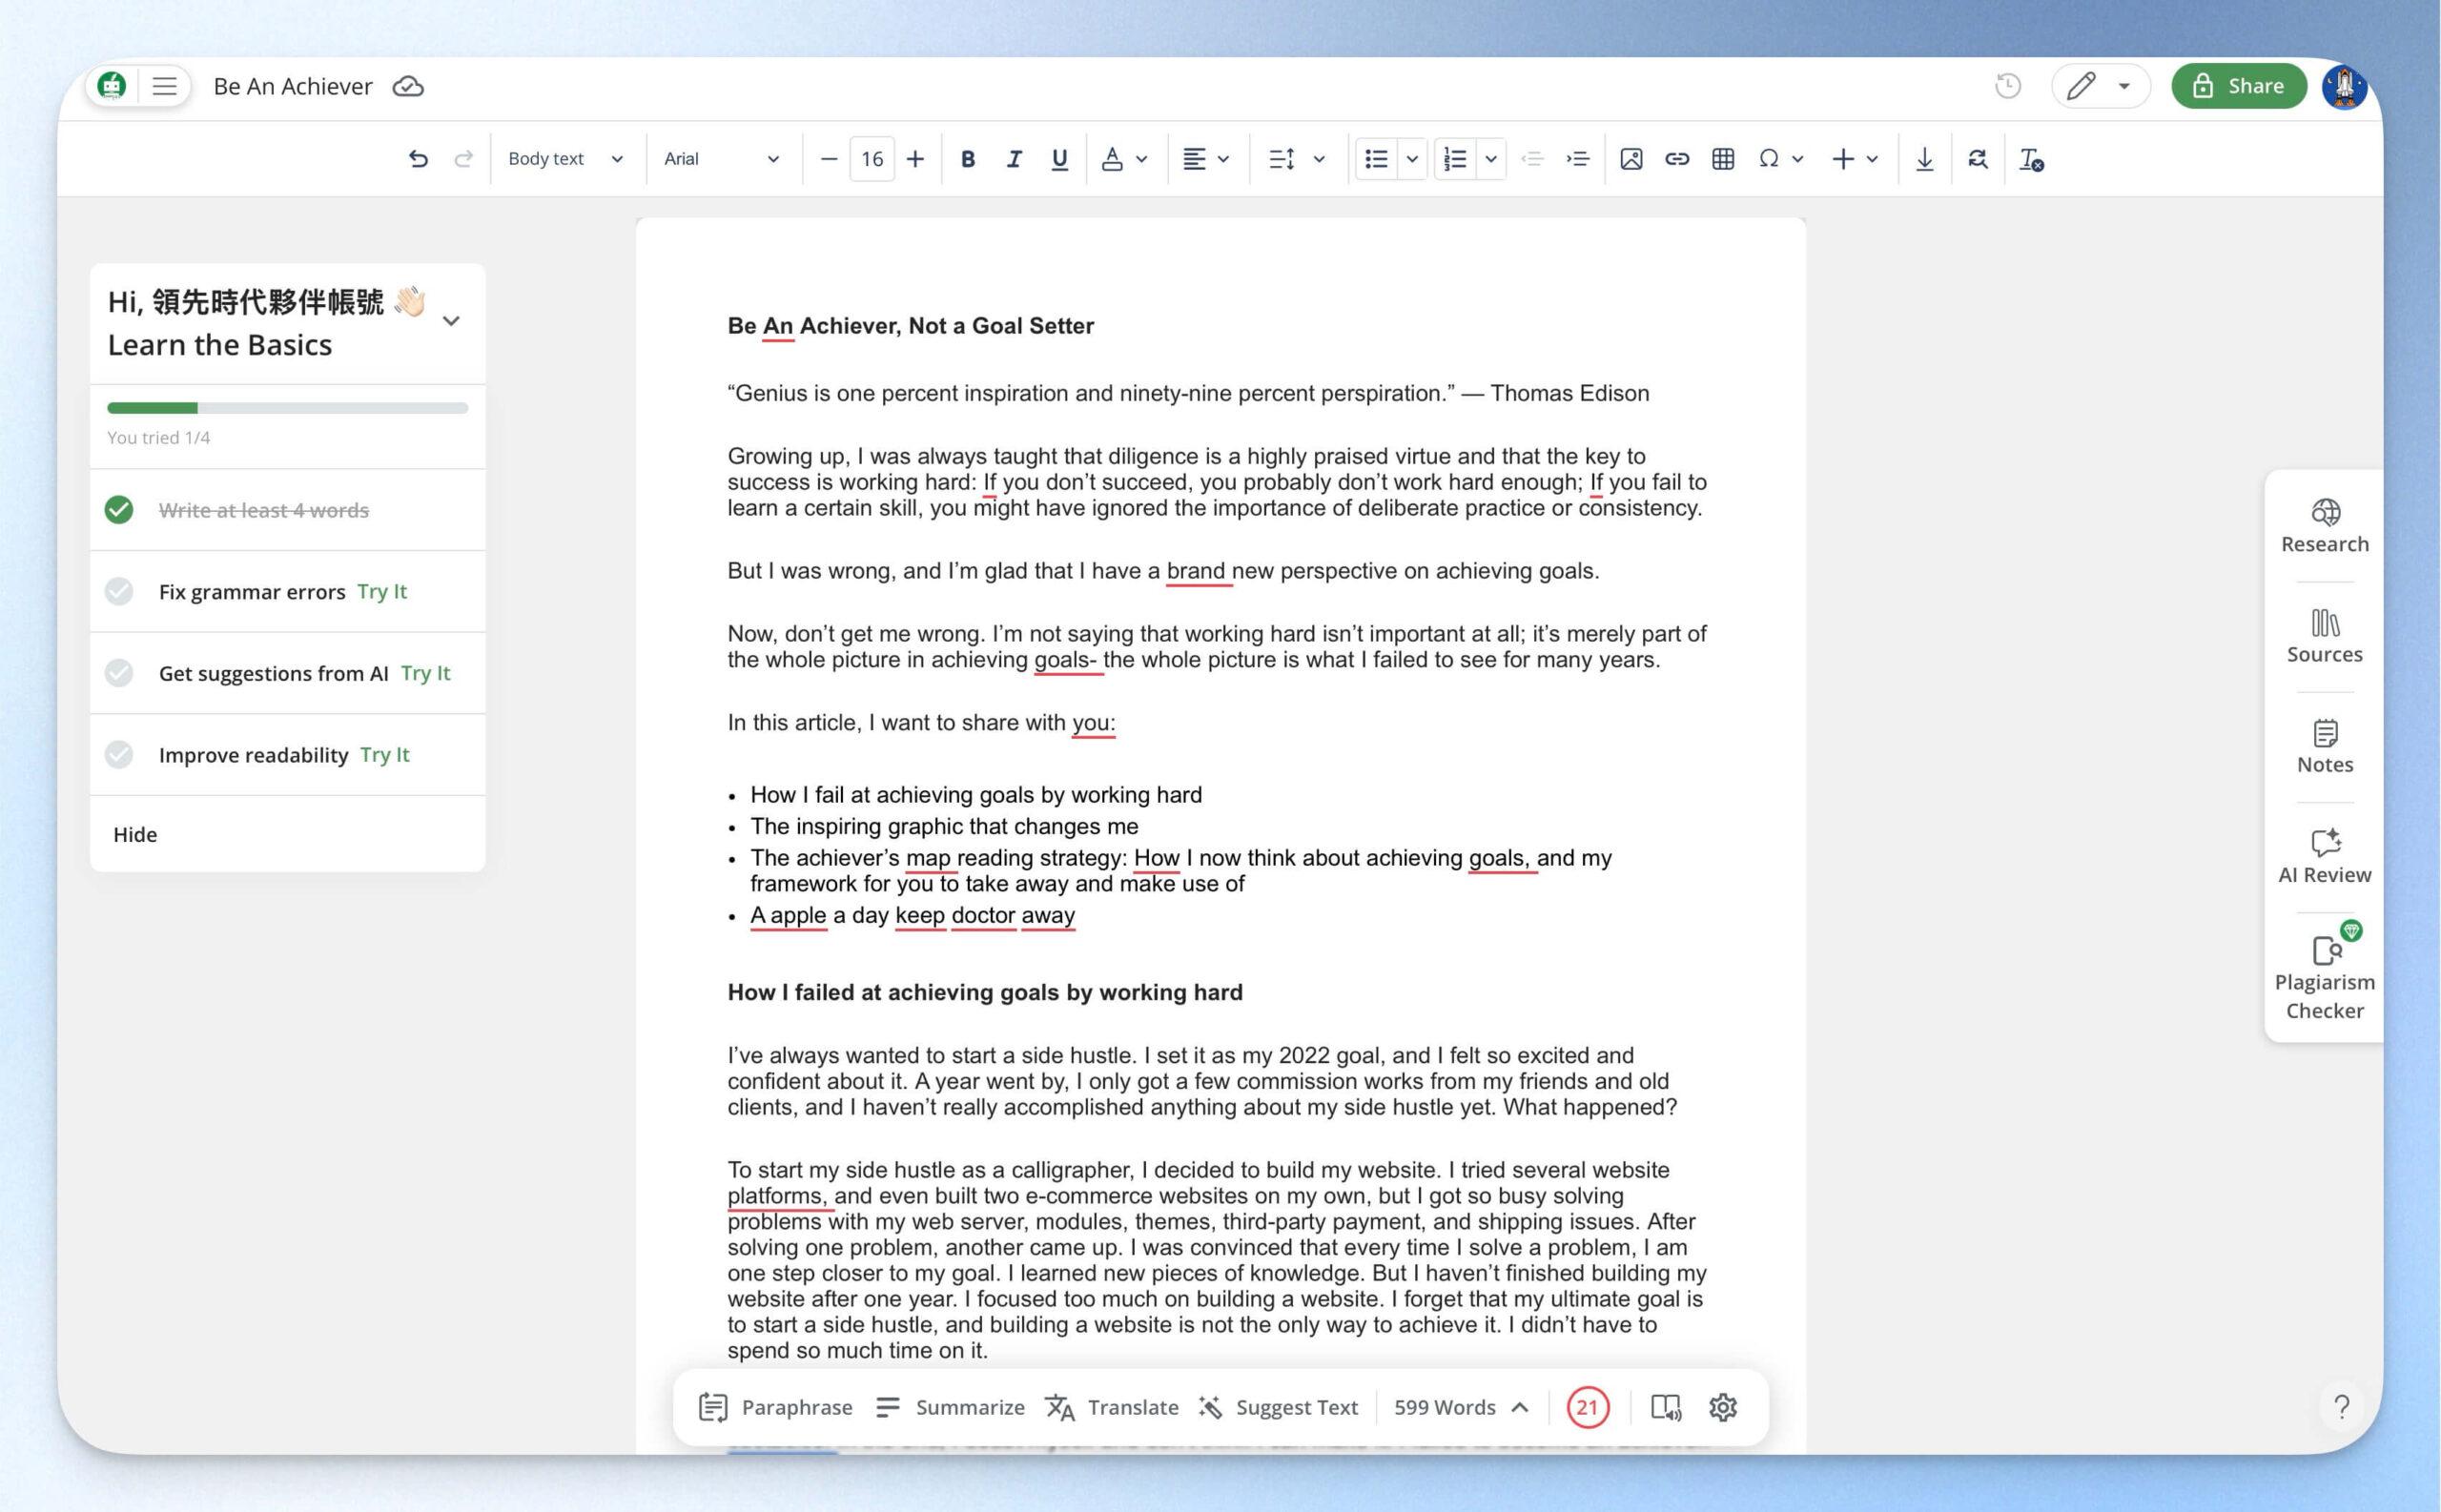This screenshot has height=1512, width=2441.
Task: Insert a table using the table icon
Action: coord(1722,159)
